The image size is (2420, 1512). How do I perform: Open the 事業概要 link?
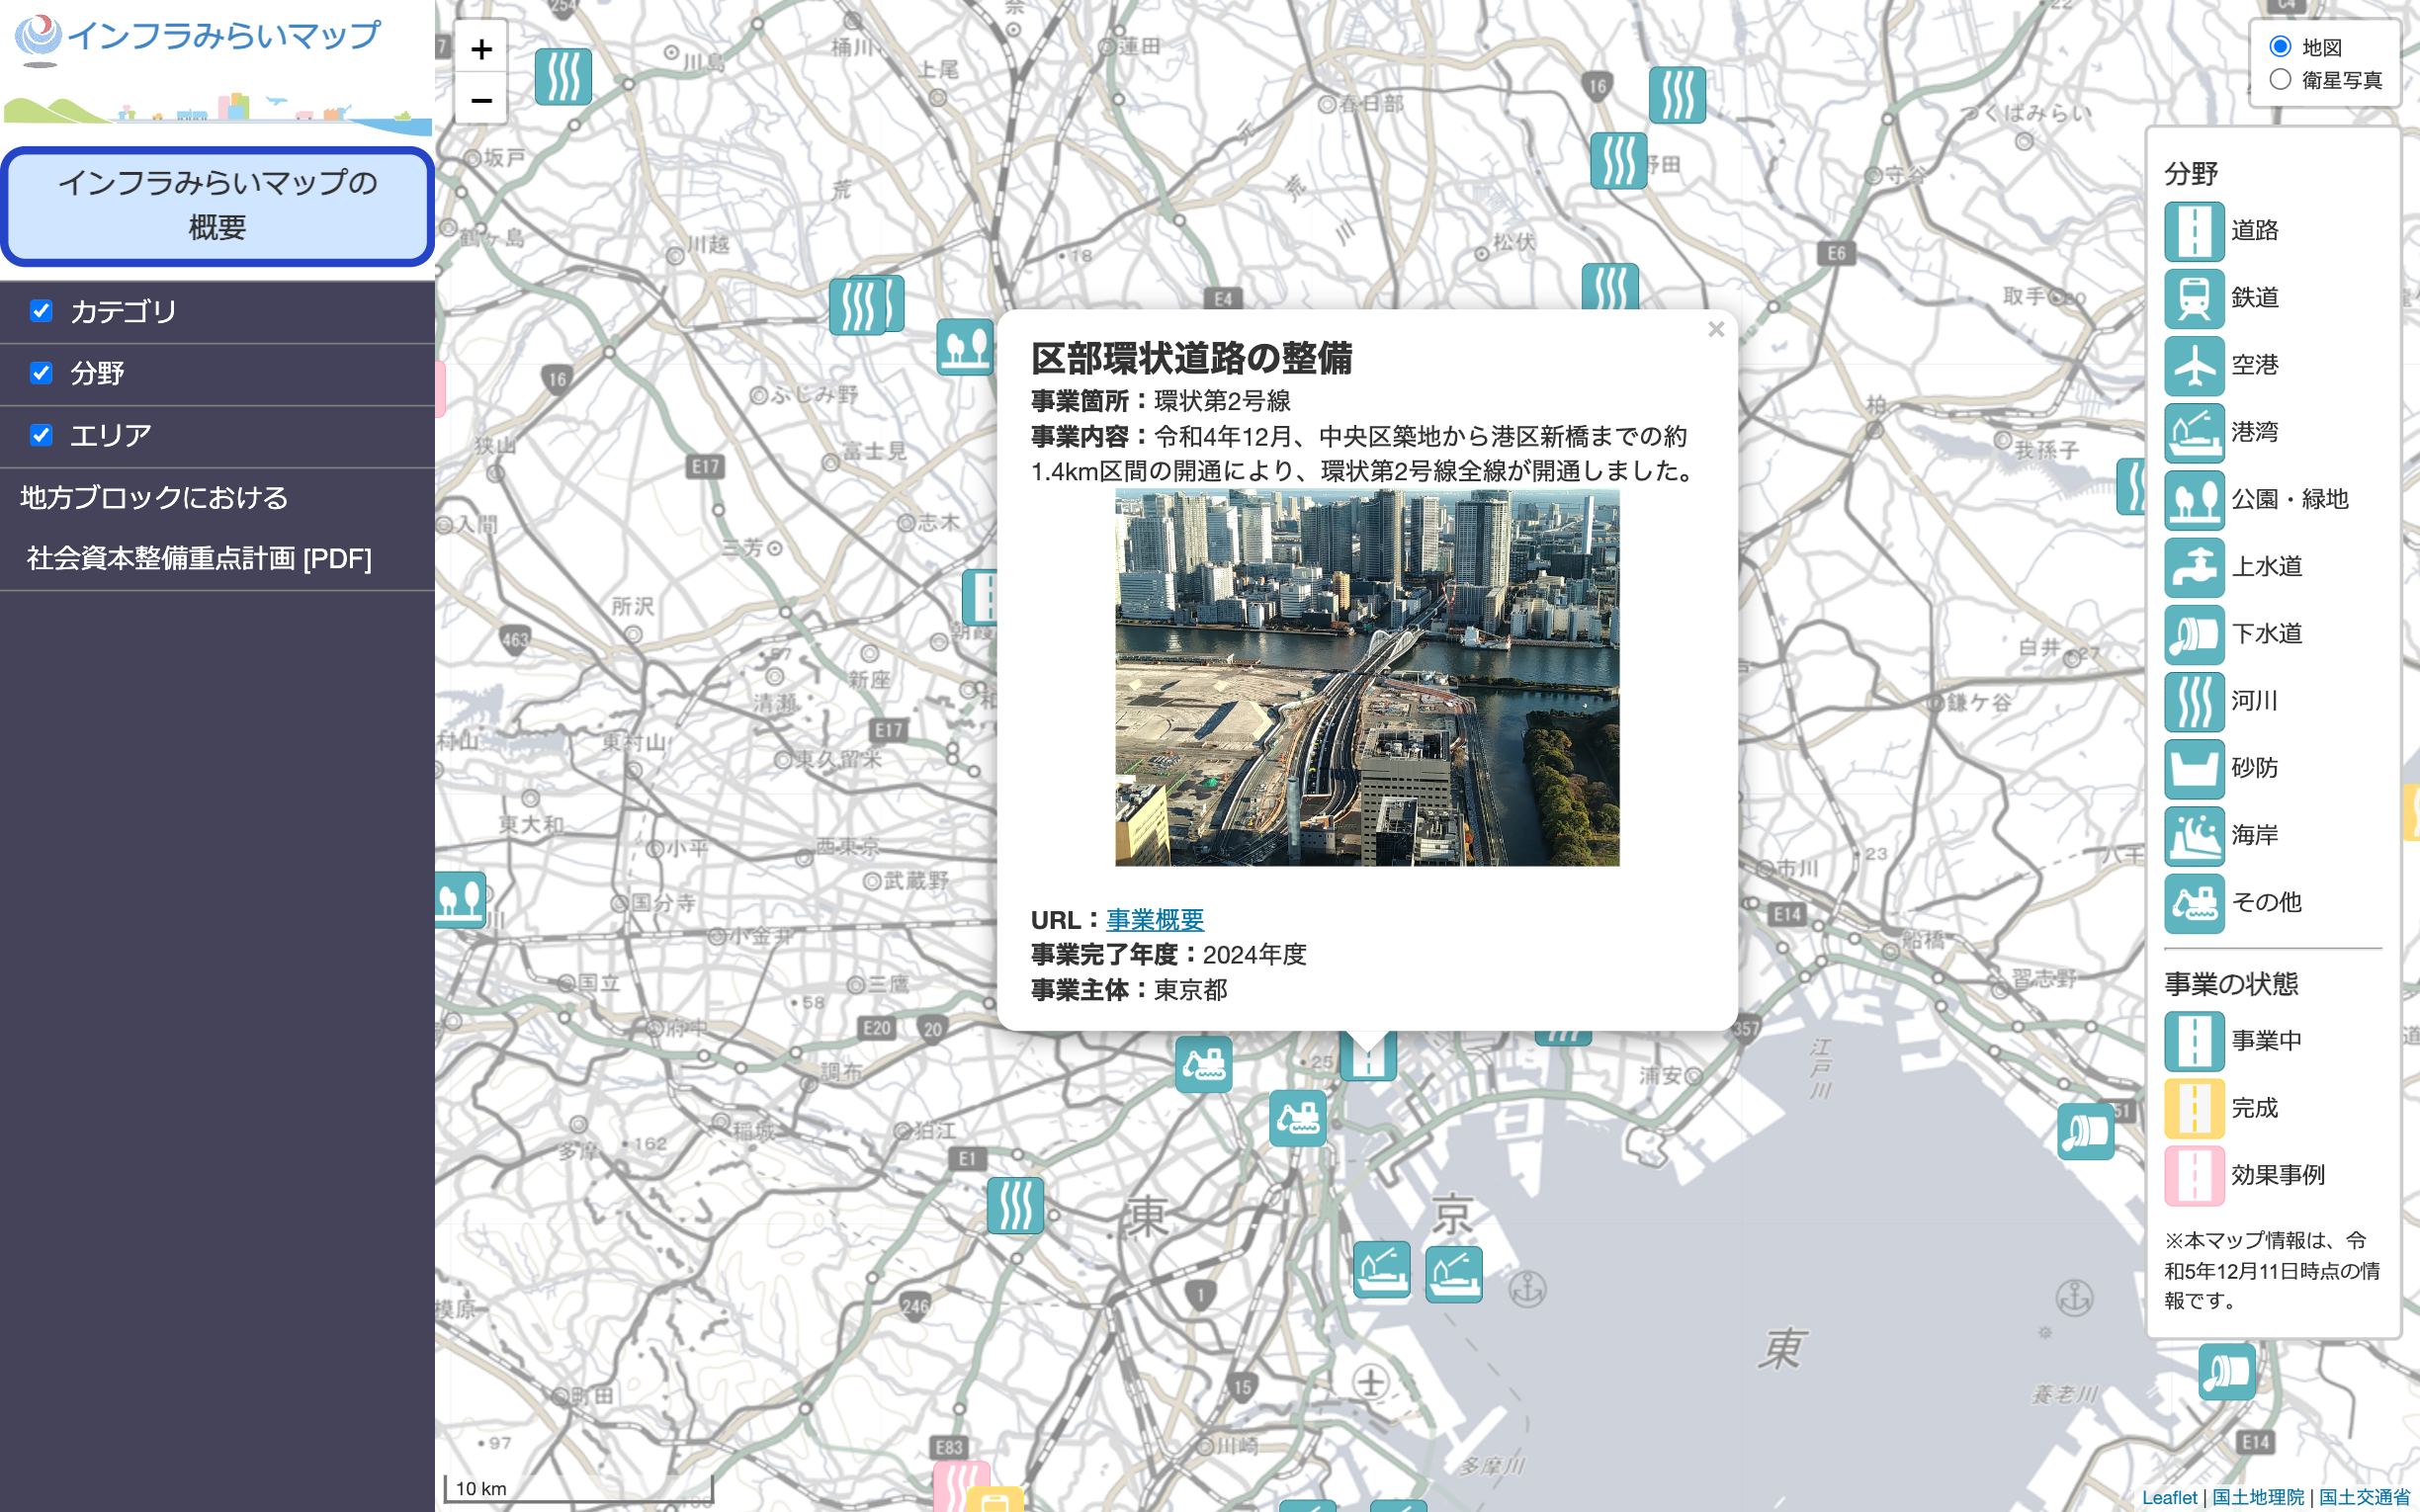[x=1154, y=919]
